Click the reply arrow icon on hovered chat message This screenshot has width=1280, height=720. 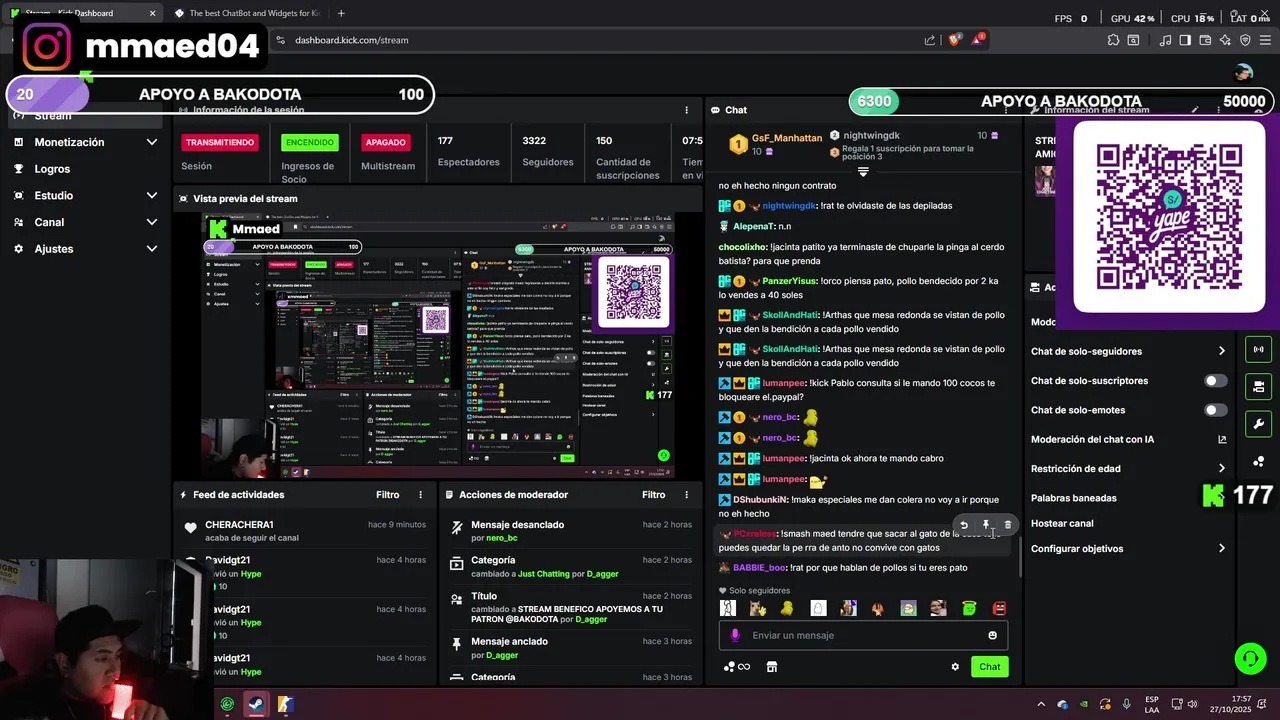pos(964,525)
